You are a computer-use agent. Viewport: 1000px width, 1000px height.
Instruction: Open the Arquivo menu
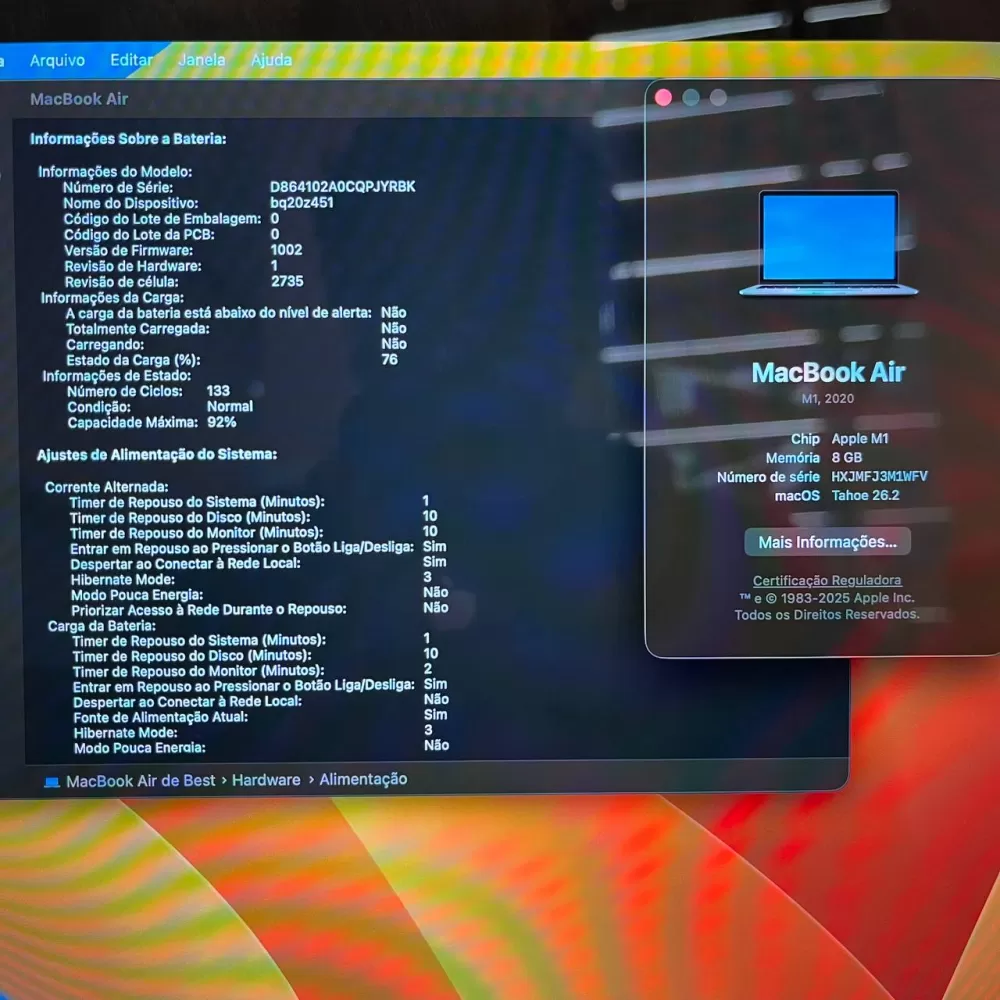pyautogui.click(x=57, y=60)
